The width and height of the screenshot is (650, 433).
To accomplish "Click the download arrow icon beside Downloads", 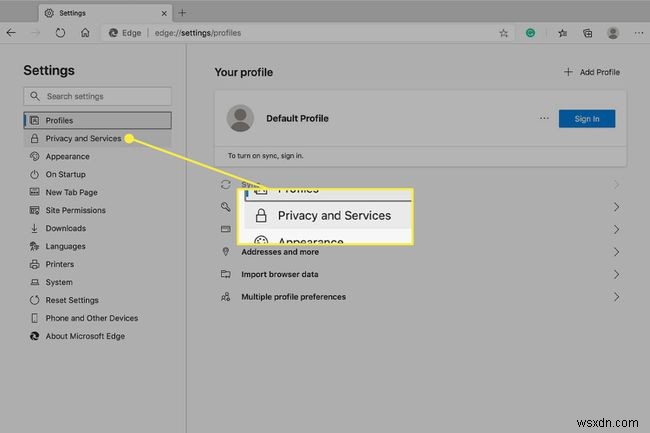I will (x=34, y=228).
